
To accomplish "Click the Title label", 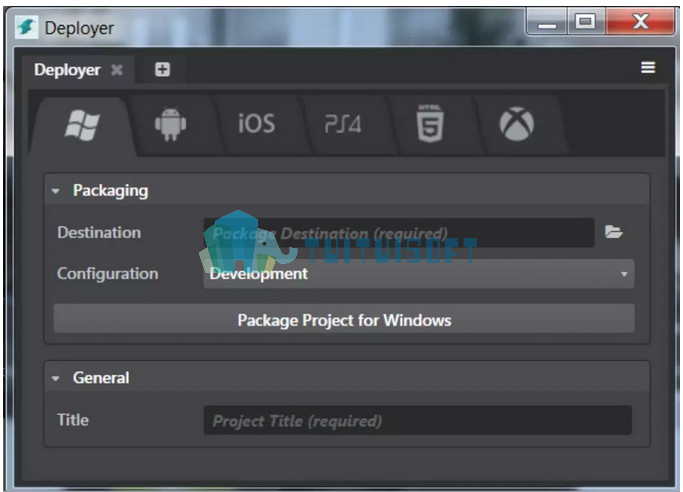I will pyautogui.click(x=73, y=420).
